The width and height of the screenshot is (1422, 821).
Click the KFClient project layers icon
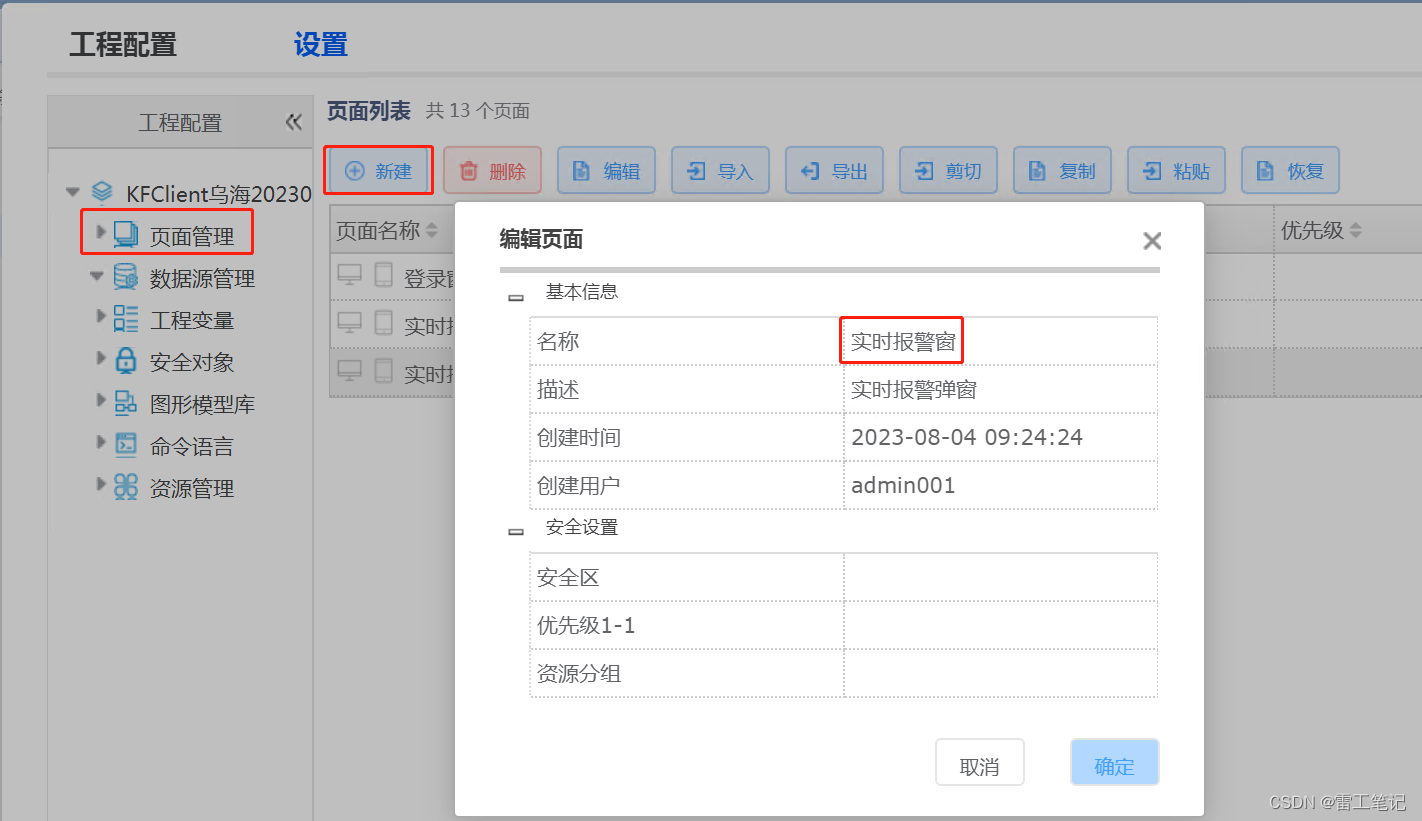[102, 192]
